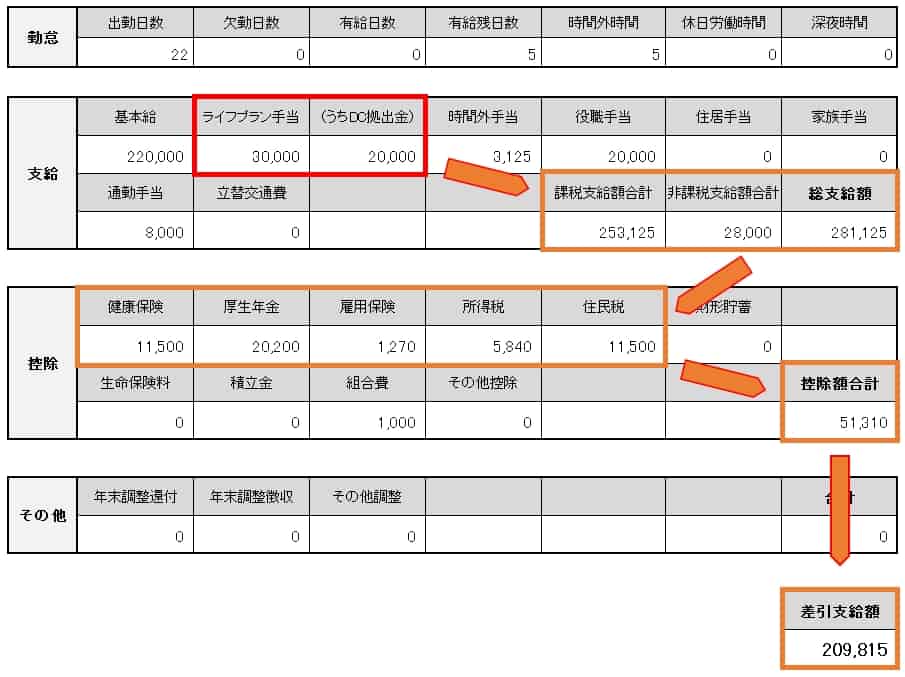905x677 pixels.
Task: Click the 組合費 value 1,000
Action: (368, 422)
